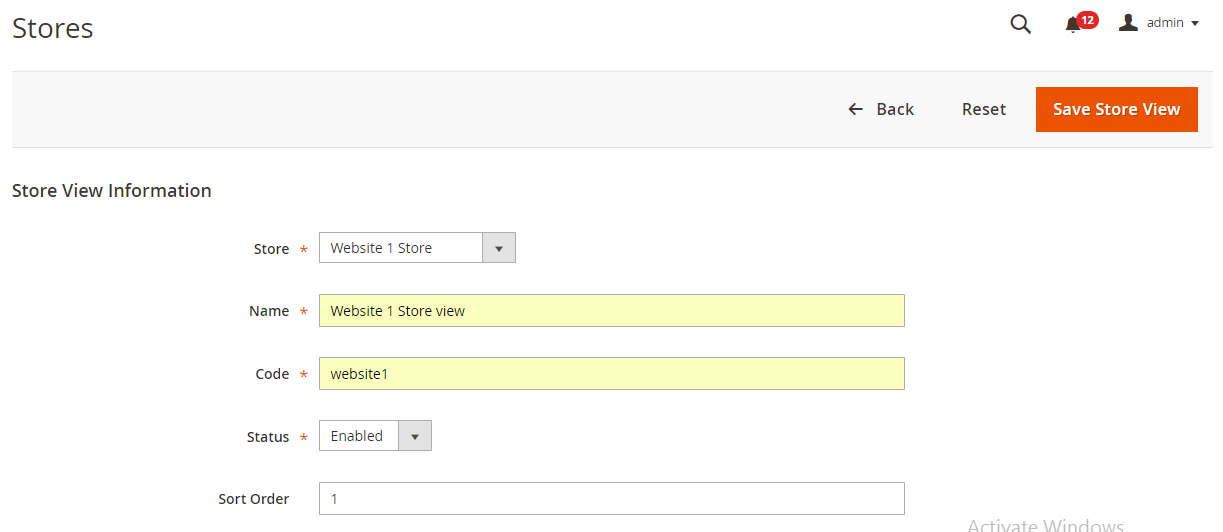
Task: Open the notifications bell
Action: point(1073,25)
